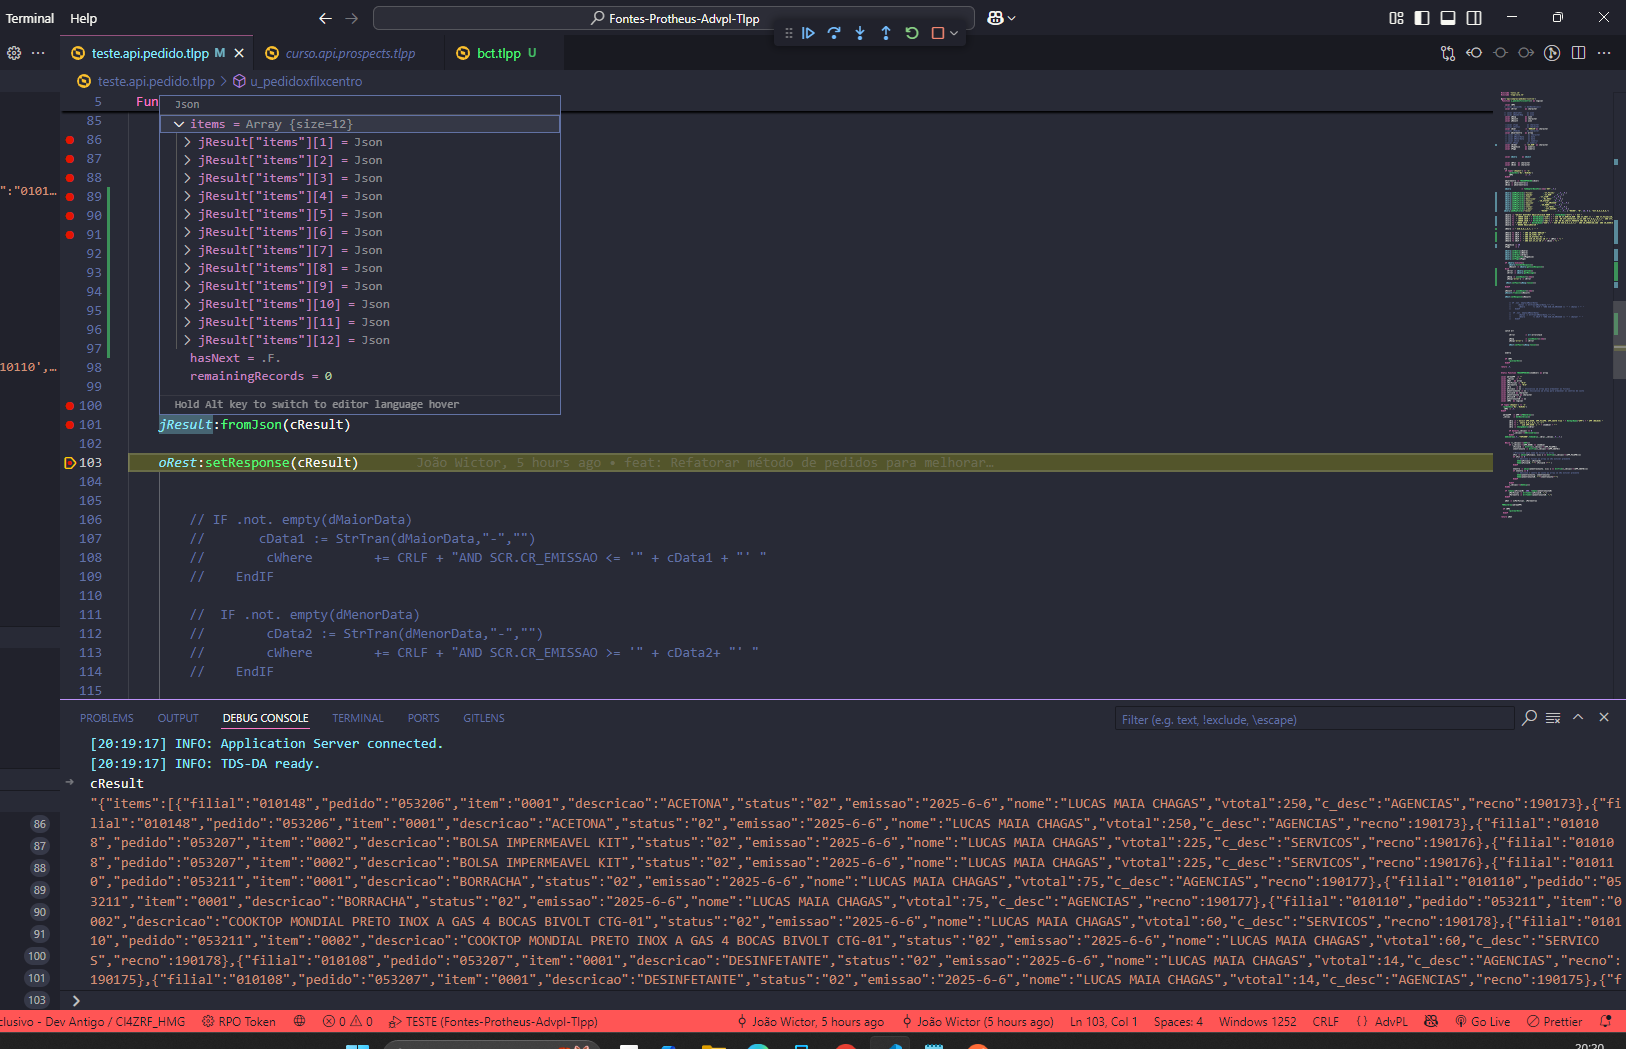The height and width of the screenshot is (1049, 1626).
Task: Stop the debug session
Action: [x=938, y=33]
